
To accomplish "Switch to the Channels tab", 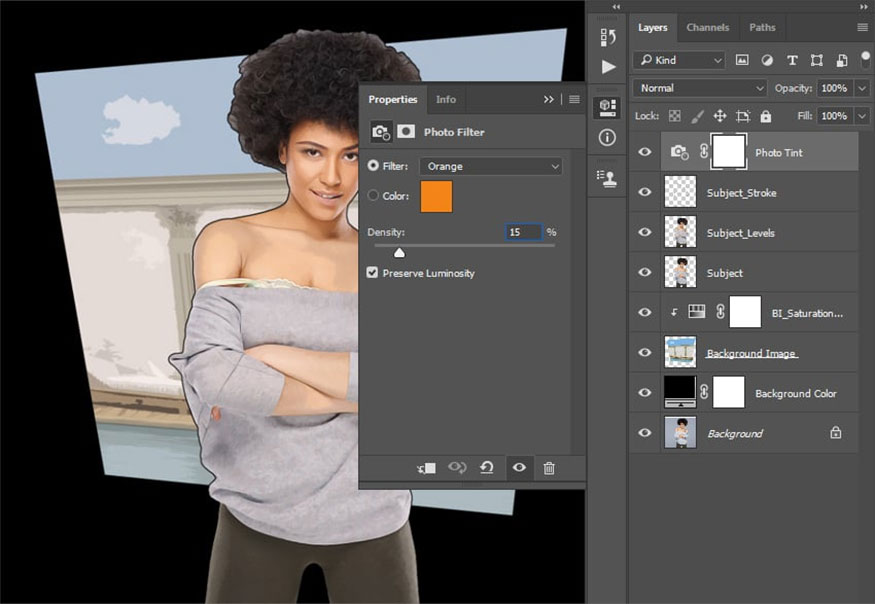I will 708,27.
